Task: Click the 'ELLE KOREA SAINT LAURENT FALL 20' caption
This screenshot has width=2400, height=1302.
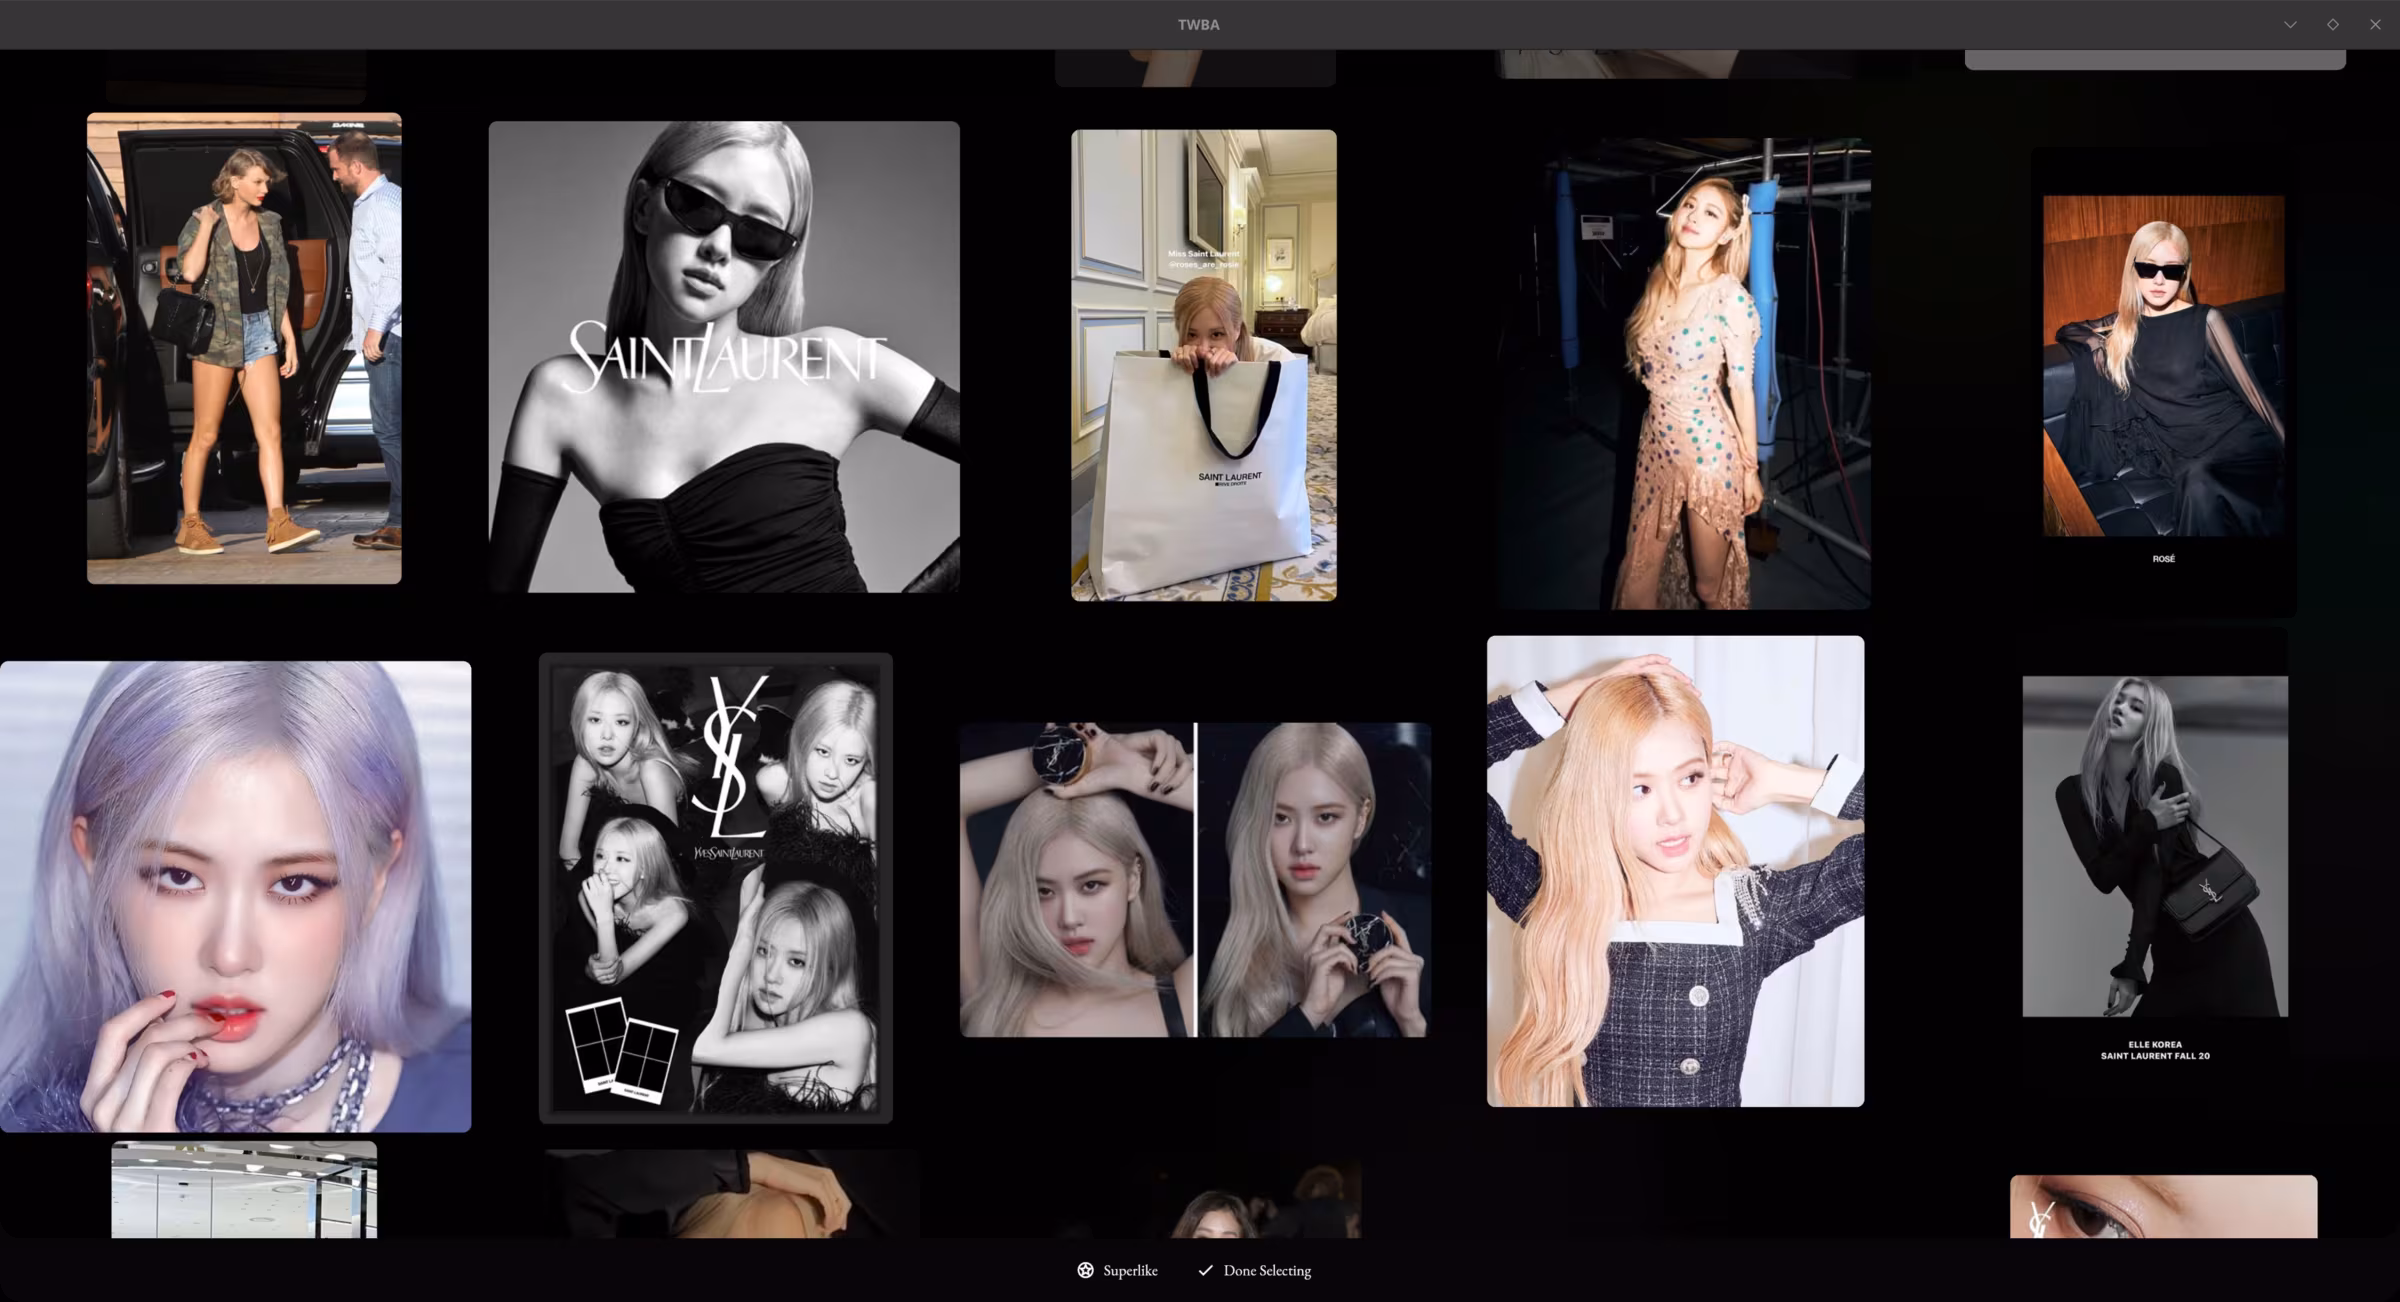Action: coord(2155,1050)
